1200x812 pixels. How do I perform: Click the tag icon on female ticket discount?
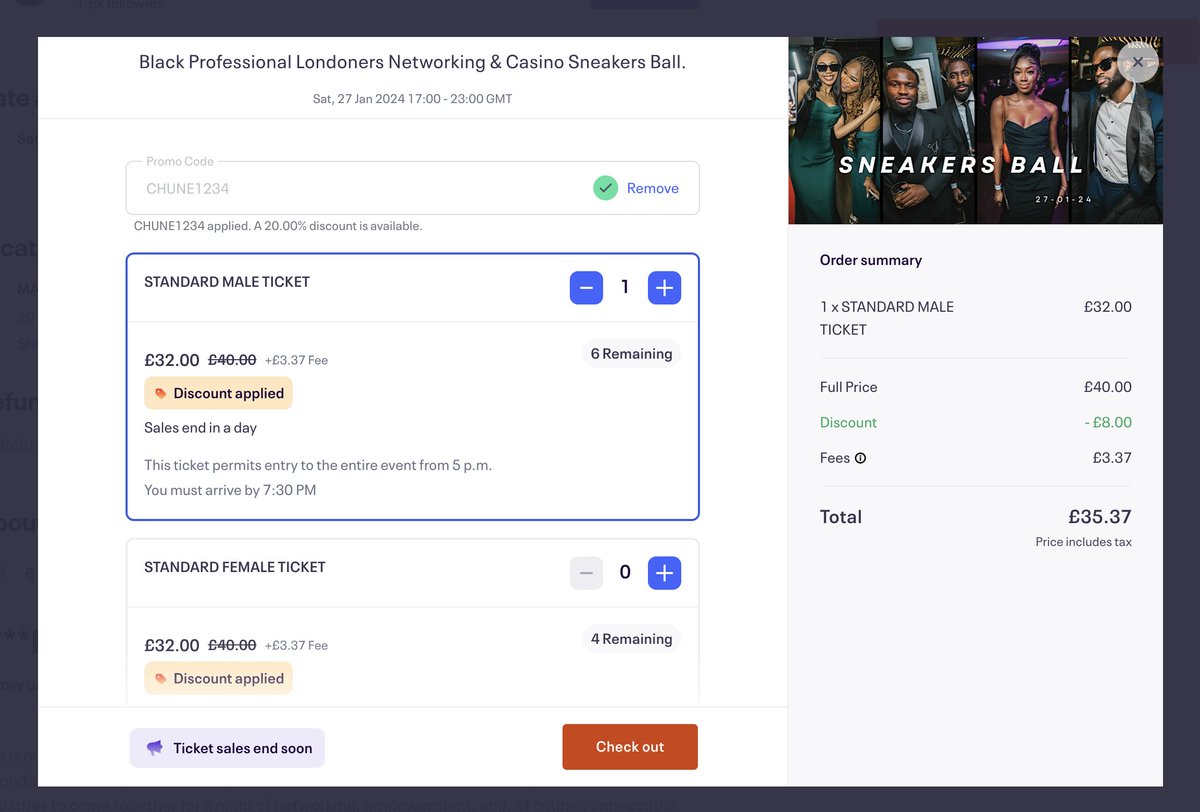tap(161, 679)
